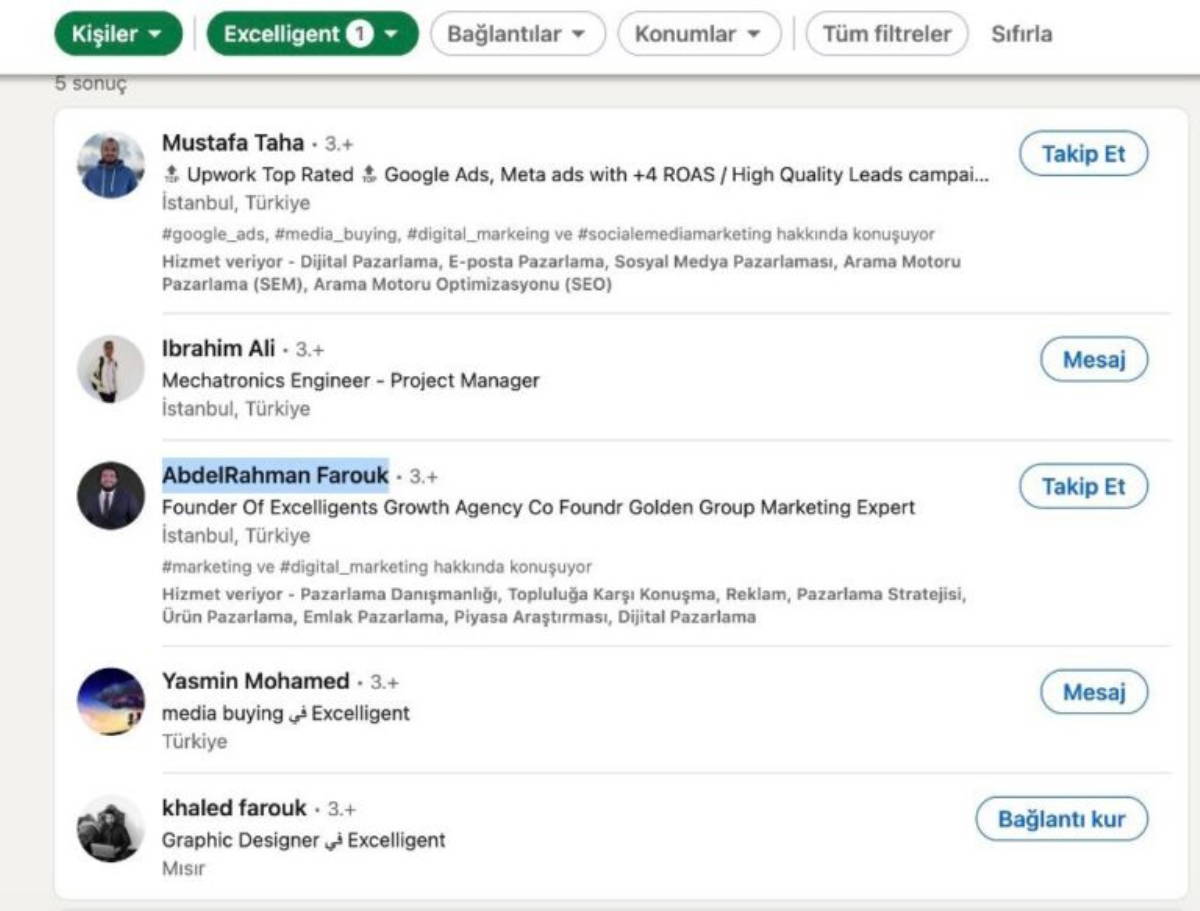Screen dimensions: 1200x911
Task: Open Mustafa Taha's profile photo
Action: pyautogui.click(x=111, y=165)
